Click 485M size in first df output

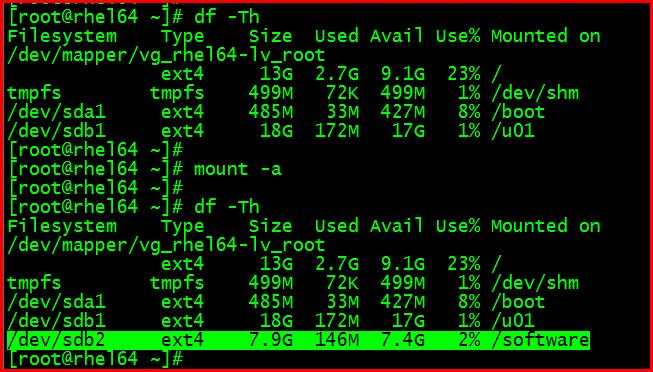click(x=271, y=112)
